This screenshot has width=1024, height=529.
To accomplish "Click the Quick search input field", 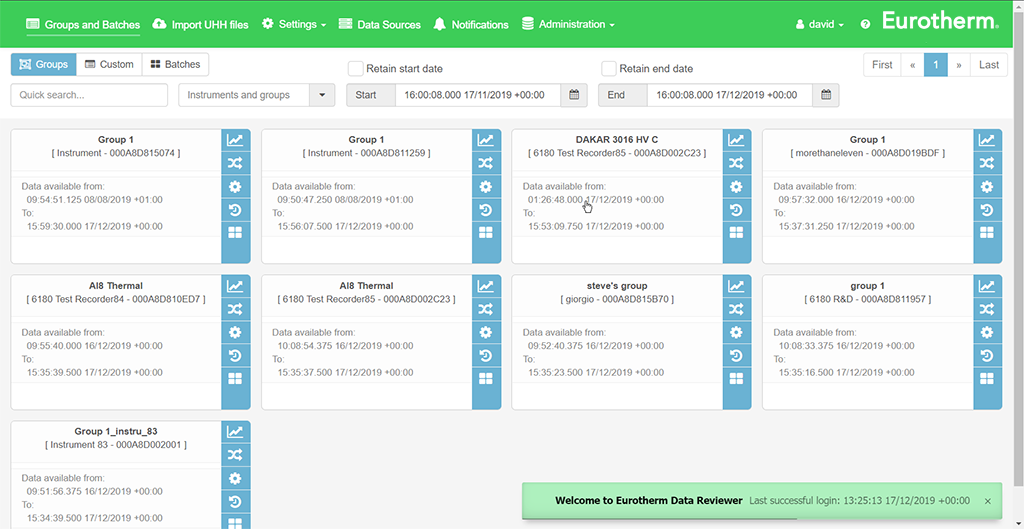I will (x=89, y=95).
